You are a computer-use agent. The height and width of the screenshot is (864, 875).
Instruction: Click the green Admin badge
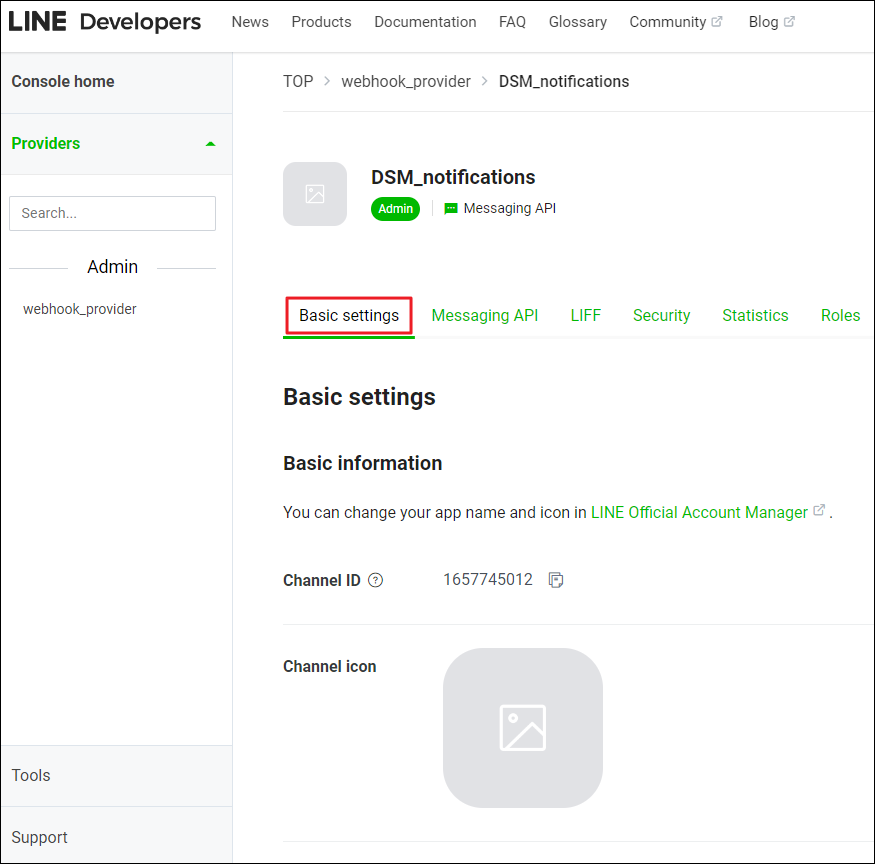(x=396, y=209)
